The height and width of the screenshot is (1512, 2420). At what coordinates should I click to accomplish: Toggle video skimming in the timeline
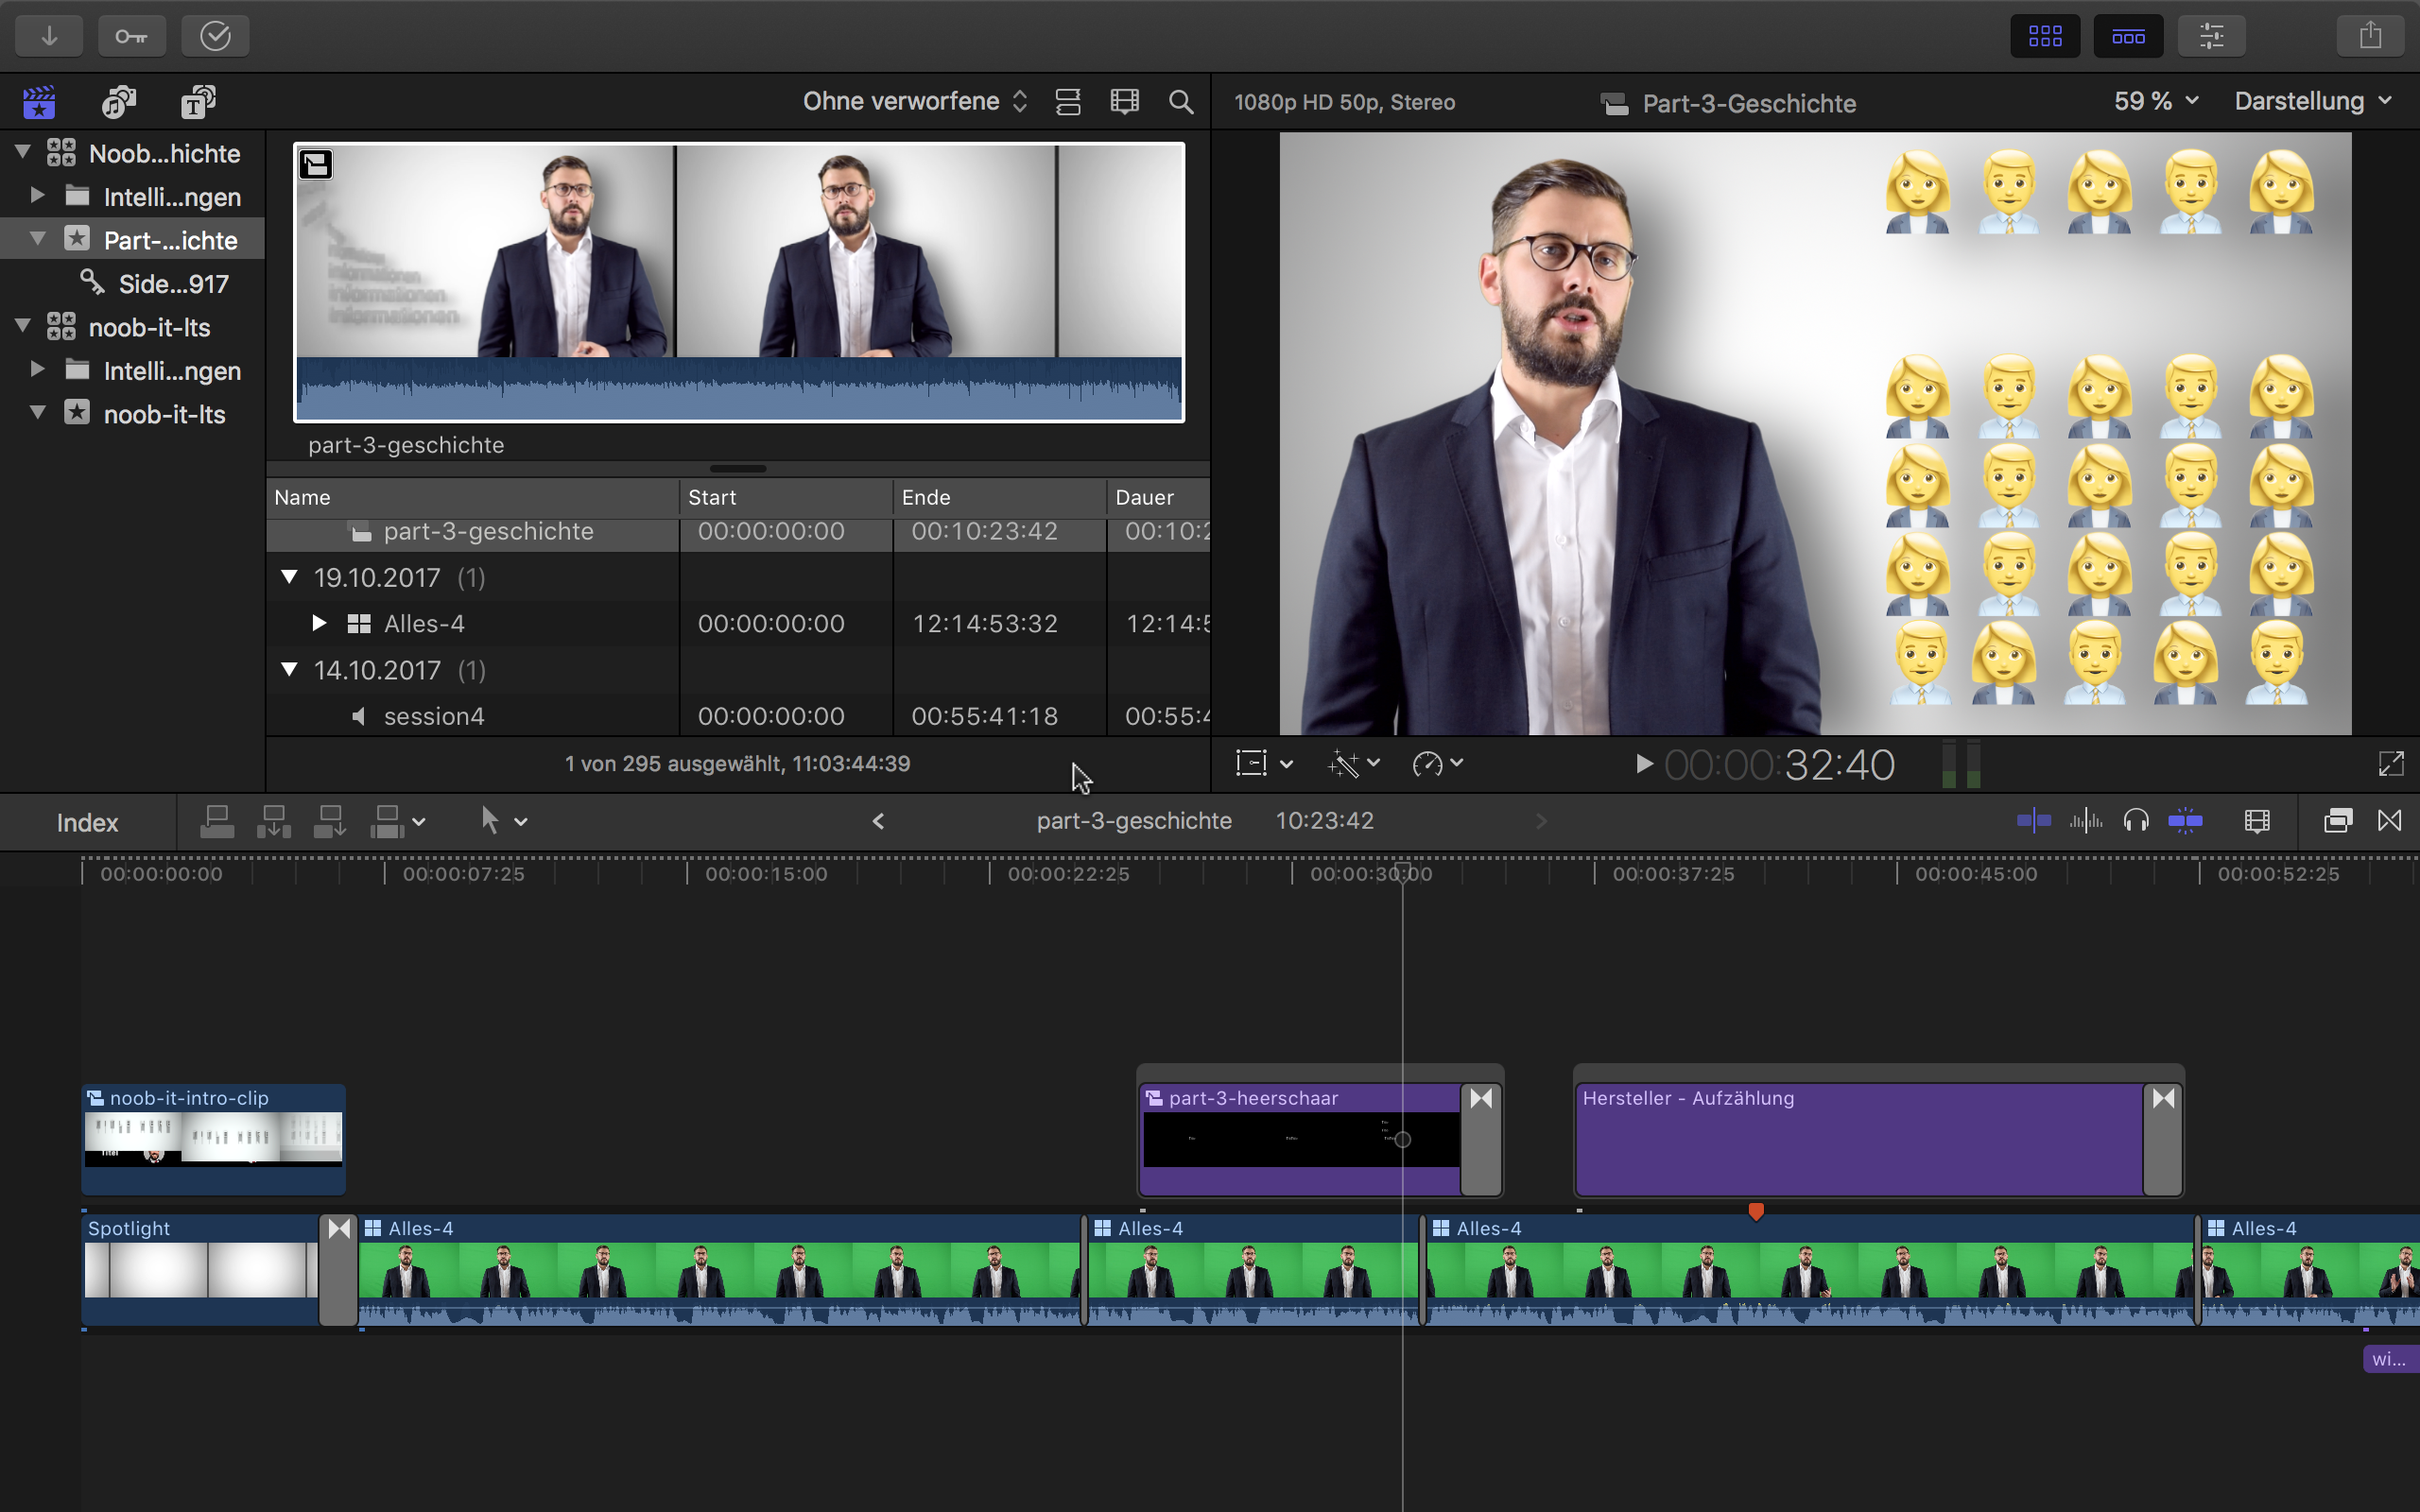point(2034,821)
